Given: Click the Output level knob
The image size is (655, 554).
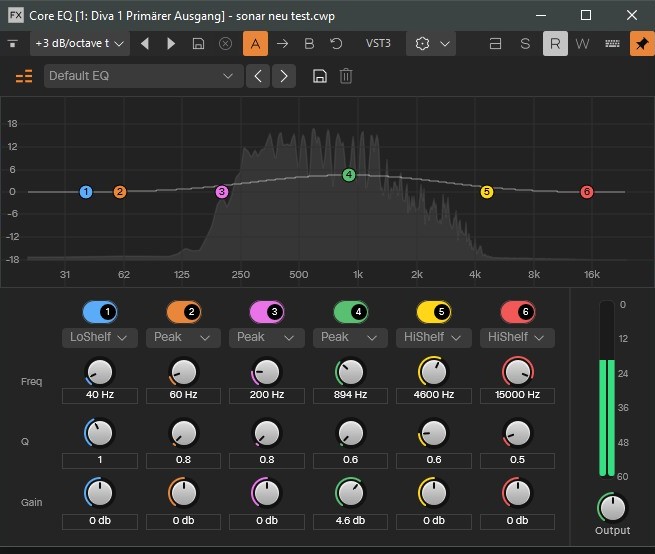Looking at the screenshot, I should pos(611,506).
